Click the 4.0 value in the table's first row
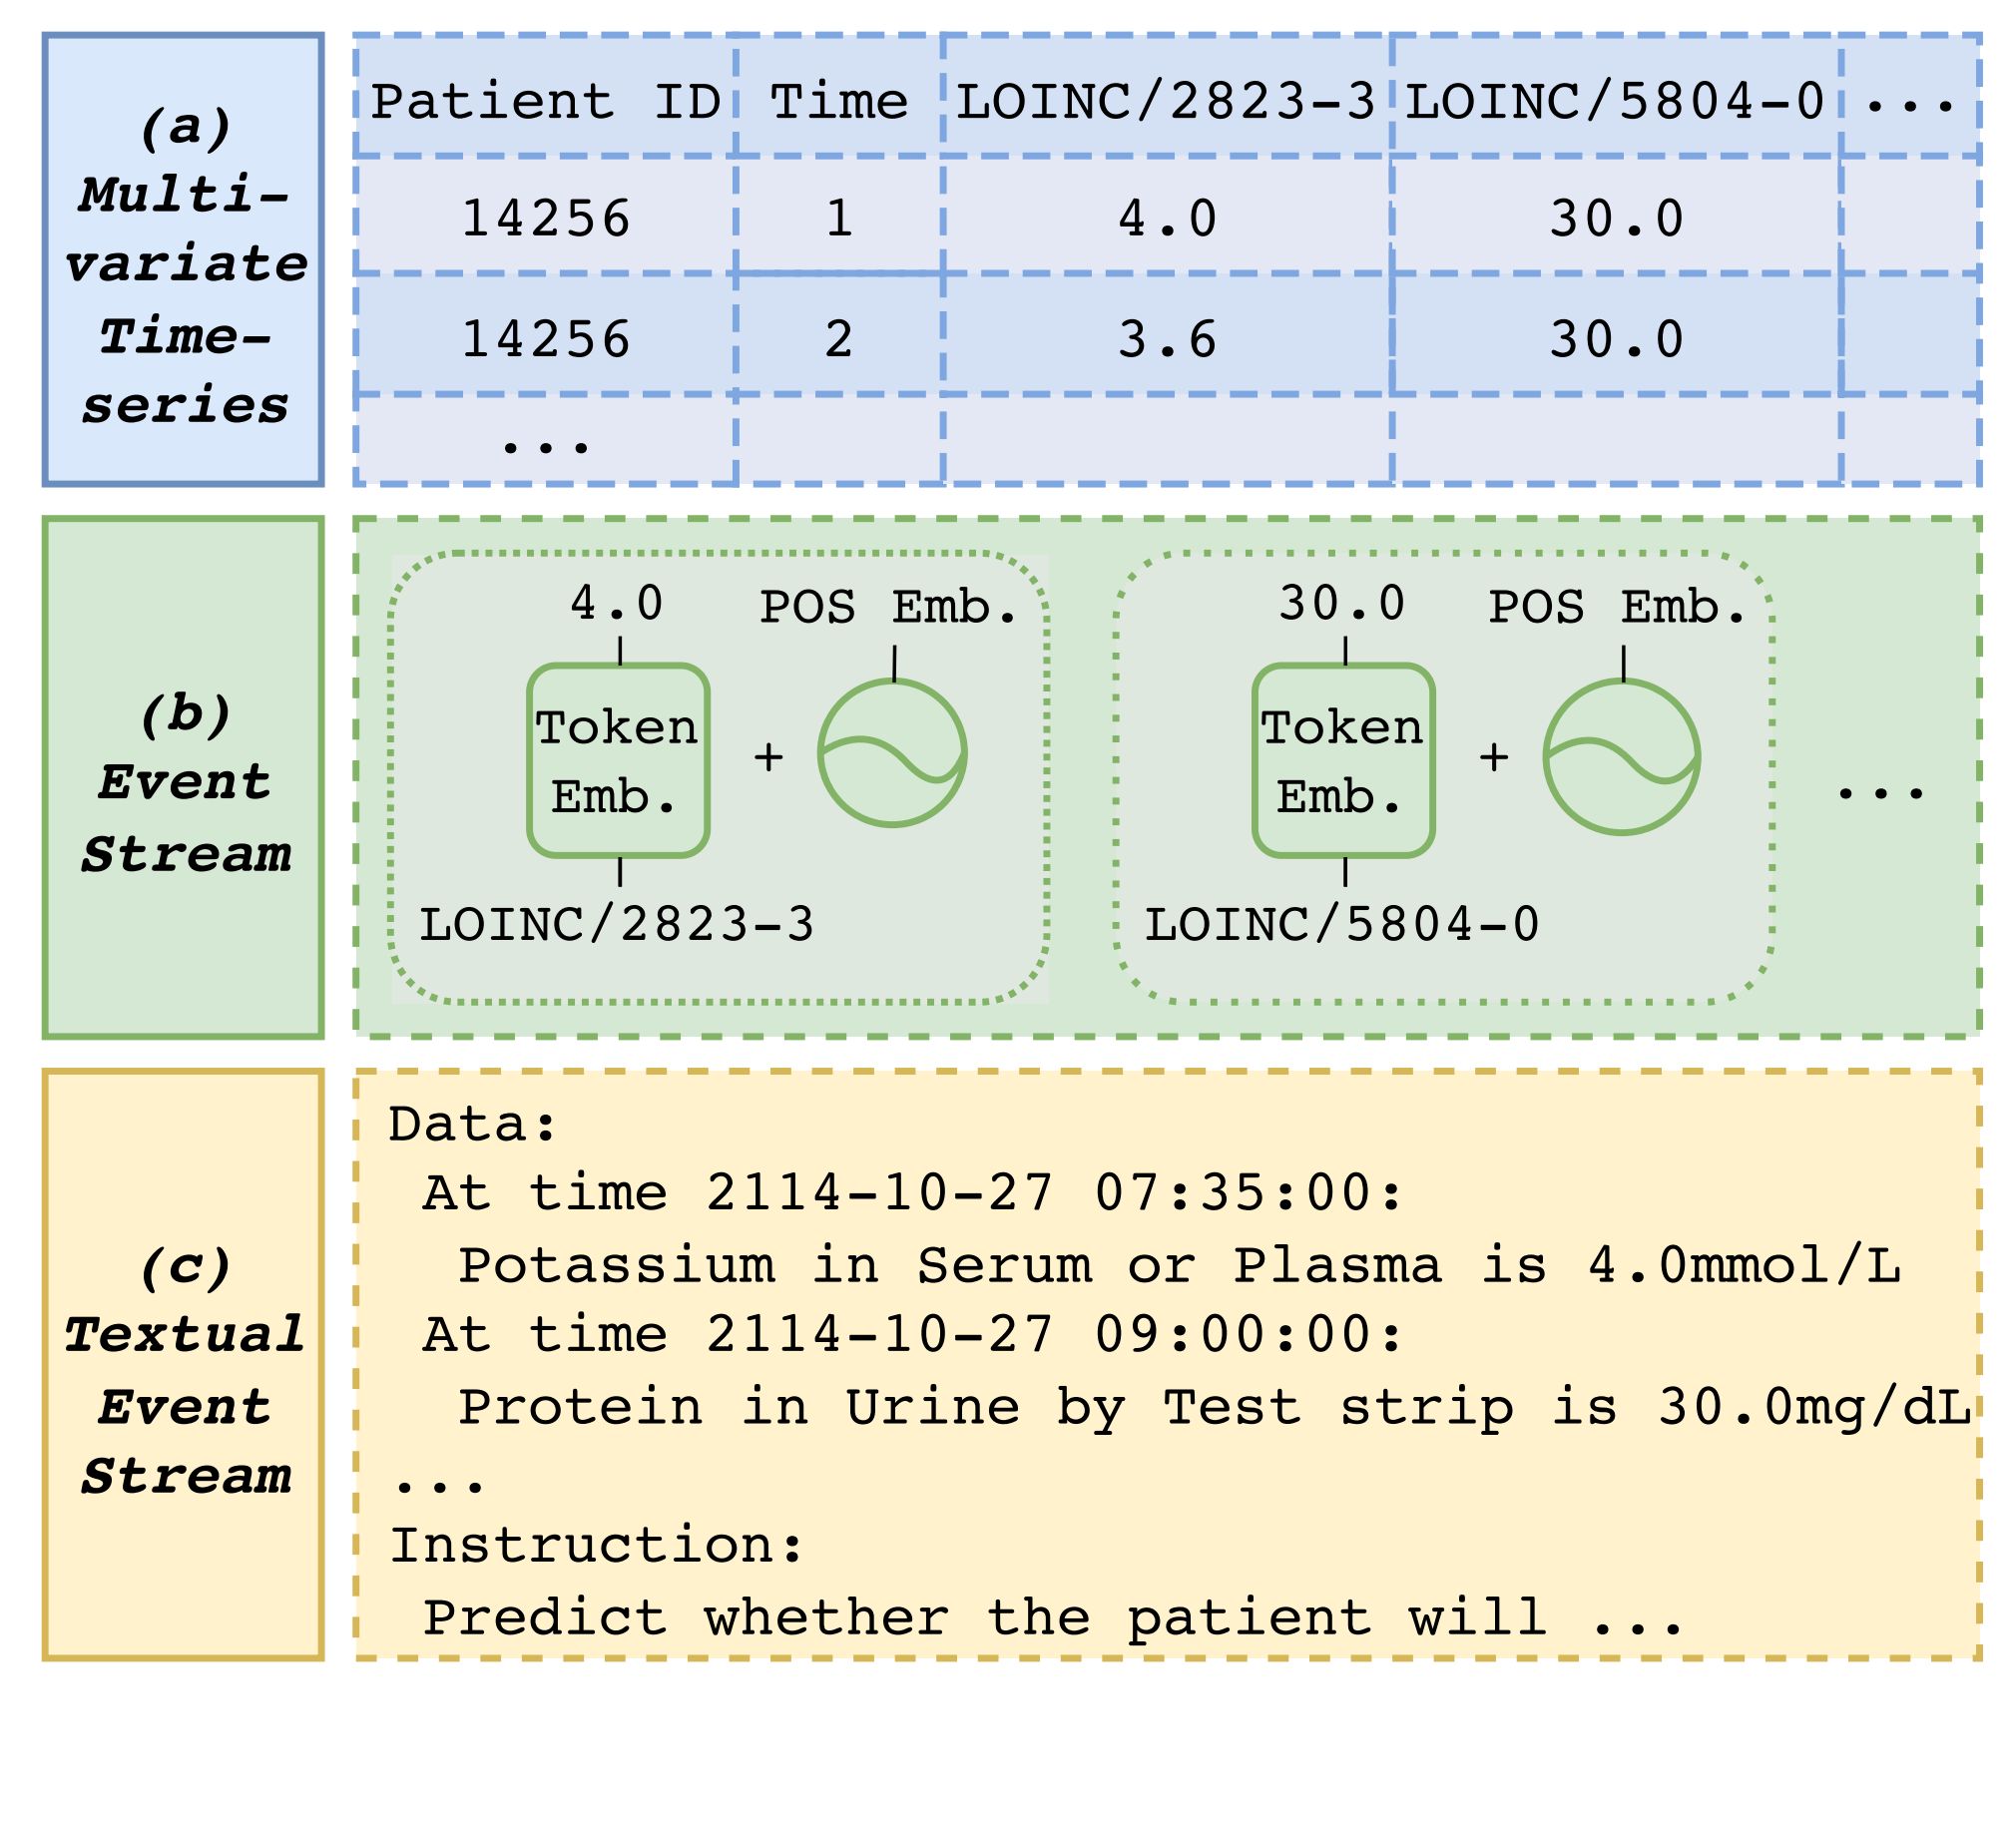Viewport: 2016px width, 1828px height. tap(1167, 218)
